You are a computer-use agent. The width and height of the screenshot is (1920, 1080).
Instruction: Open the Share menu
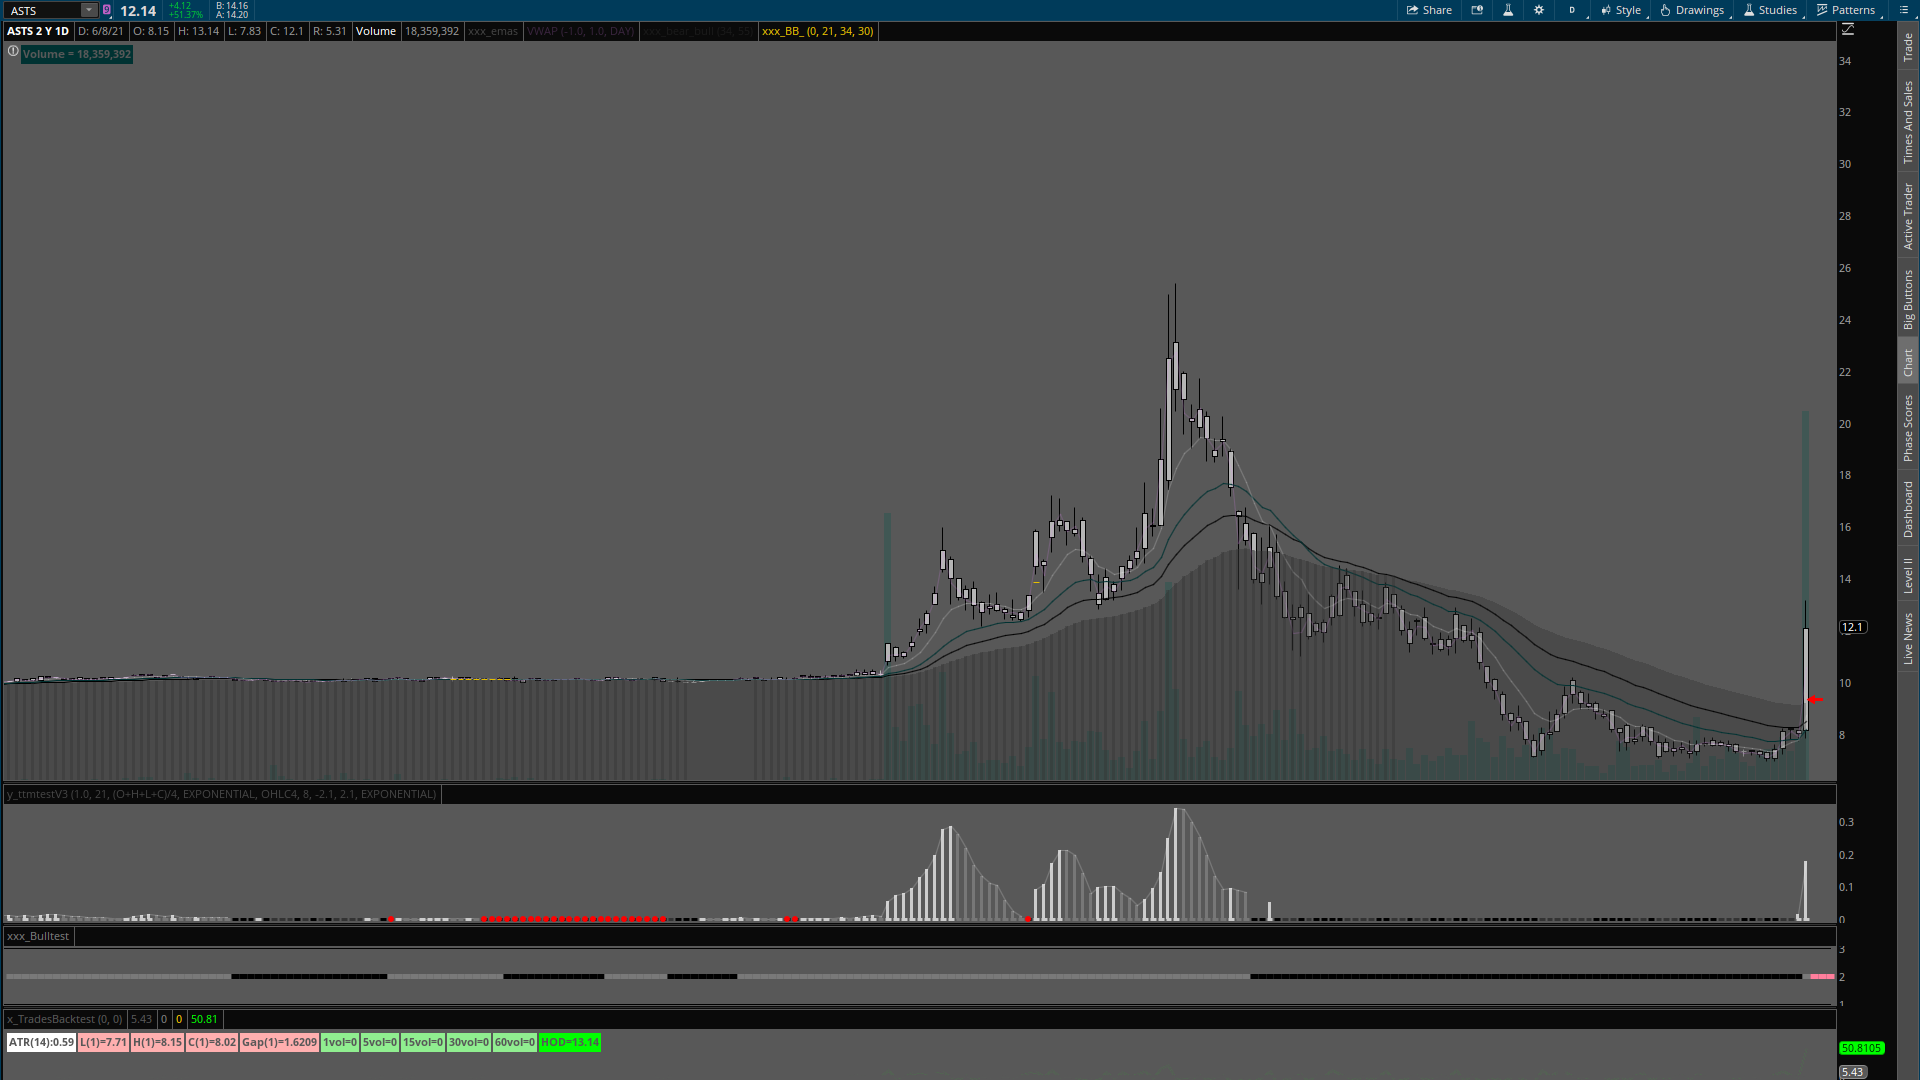1429,10
